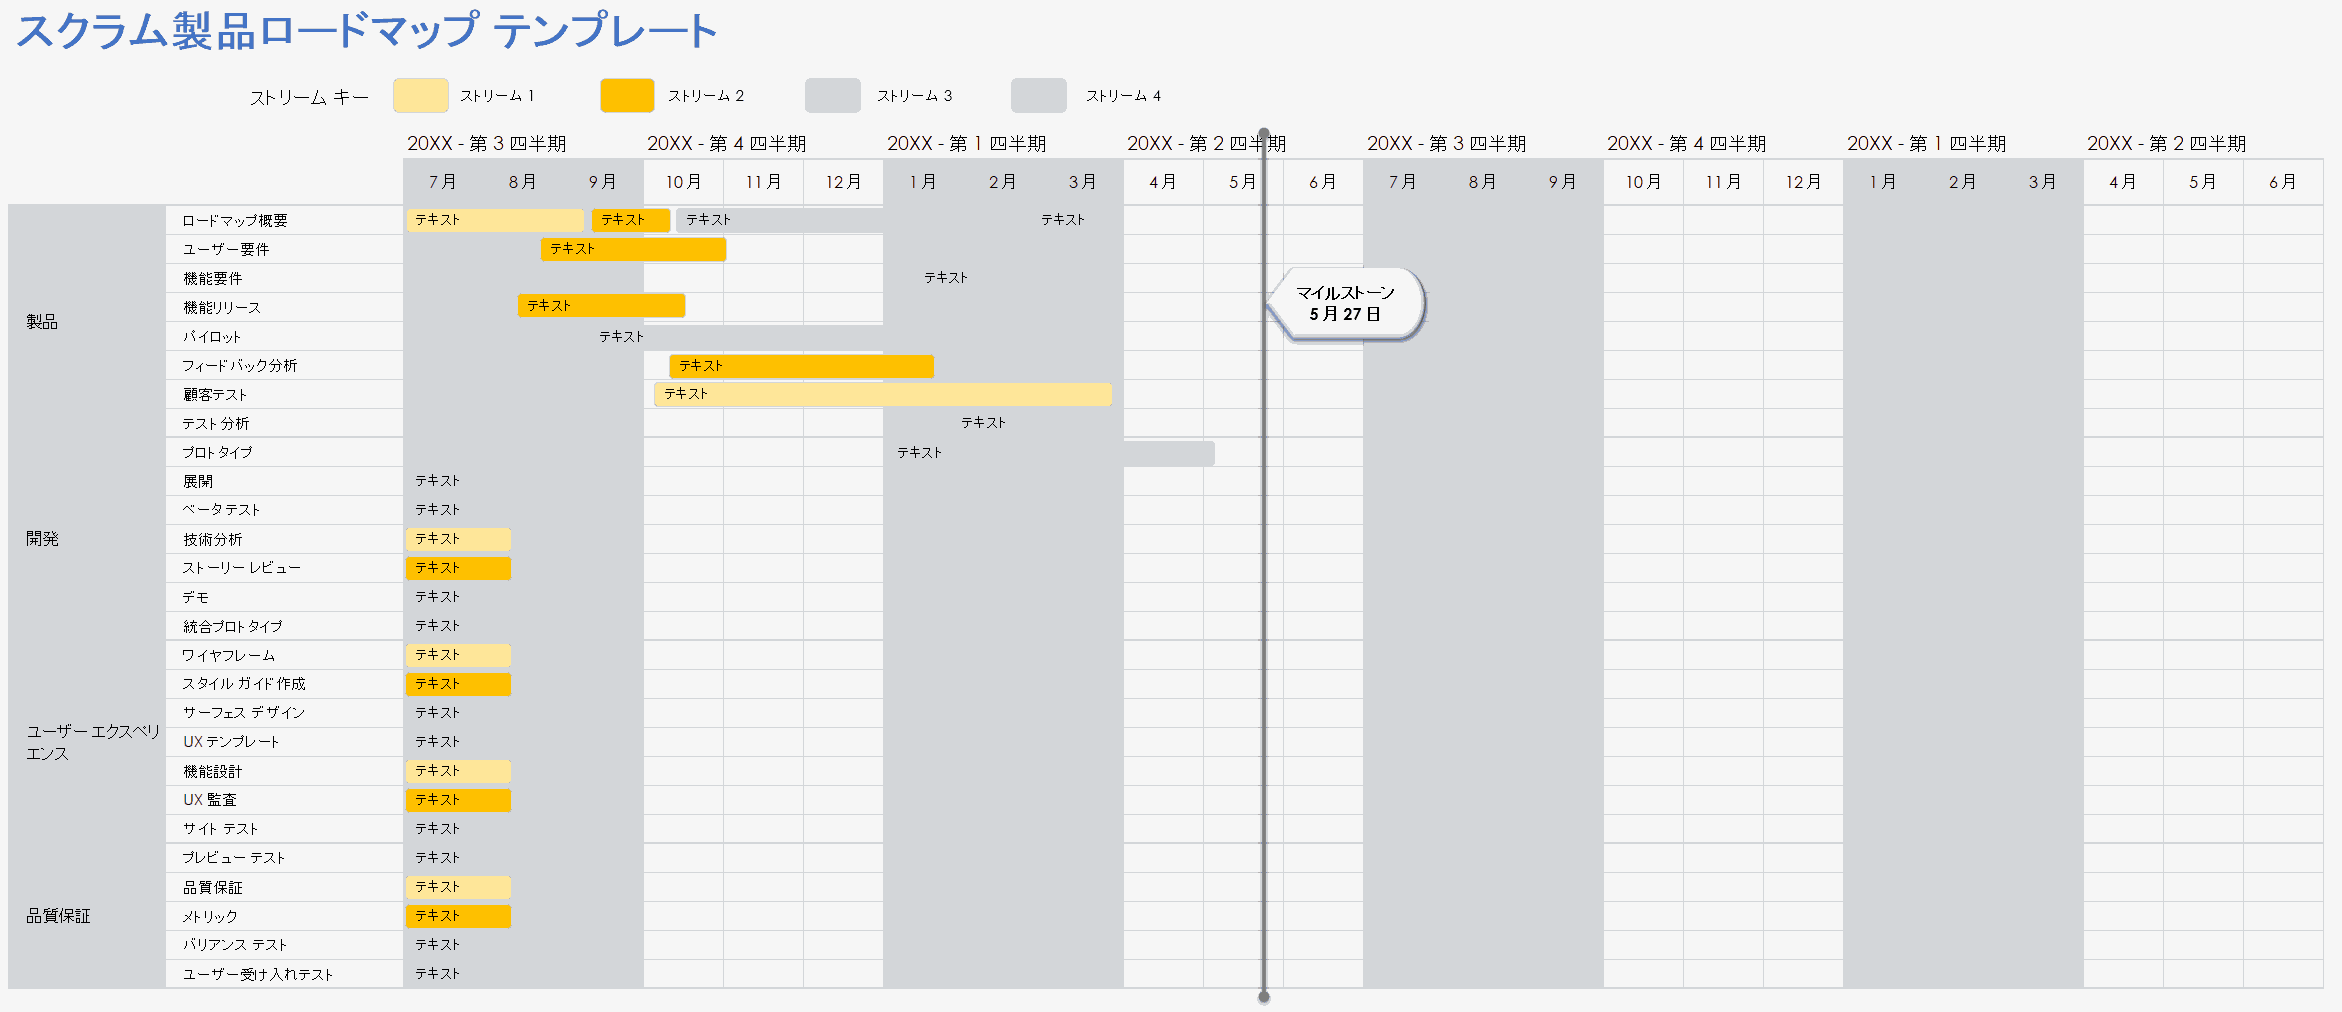Select the 展開 row label
The image size is (2342, 1012).
(198, 481)
